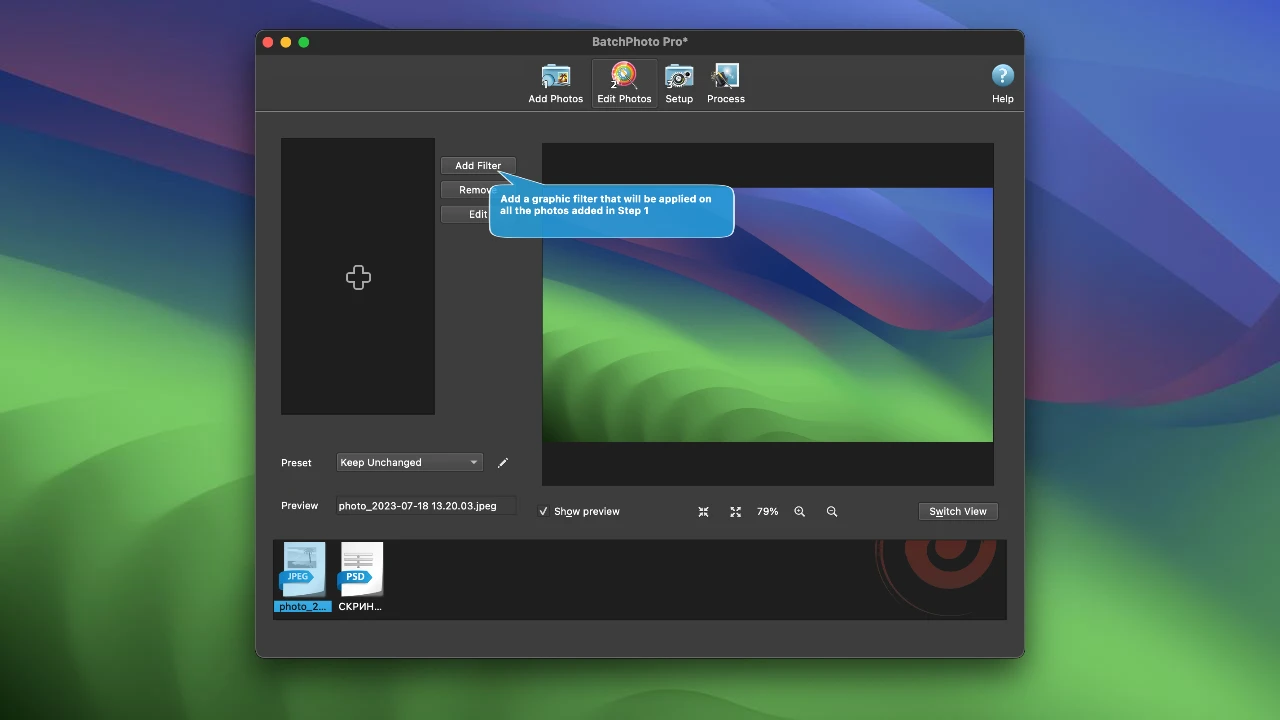The height and width of the screenshot is (720, 1280).
Task: Click the zoom in magnifier
Action: click(800, 512)
